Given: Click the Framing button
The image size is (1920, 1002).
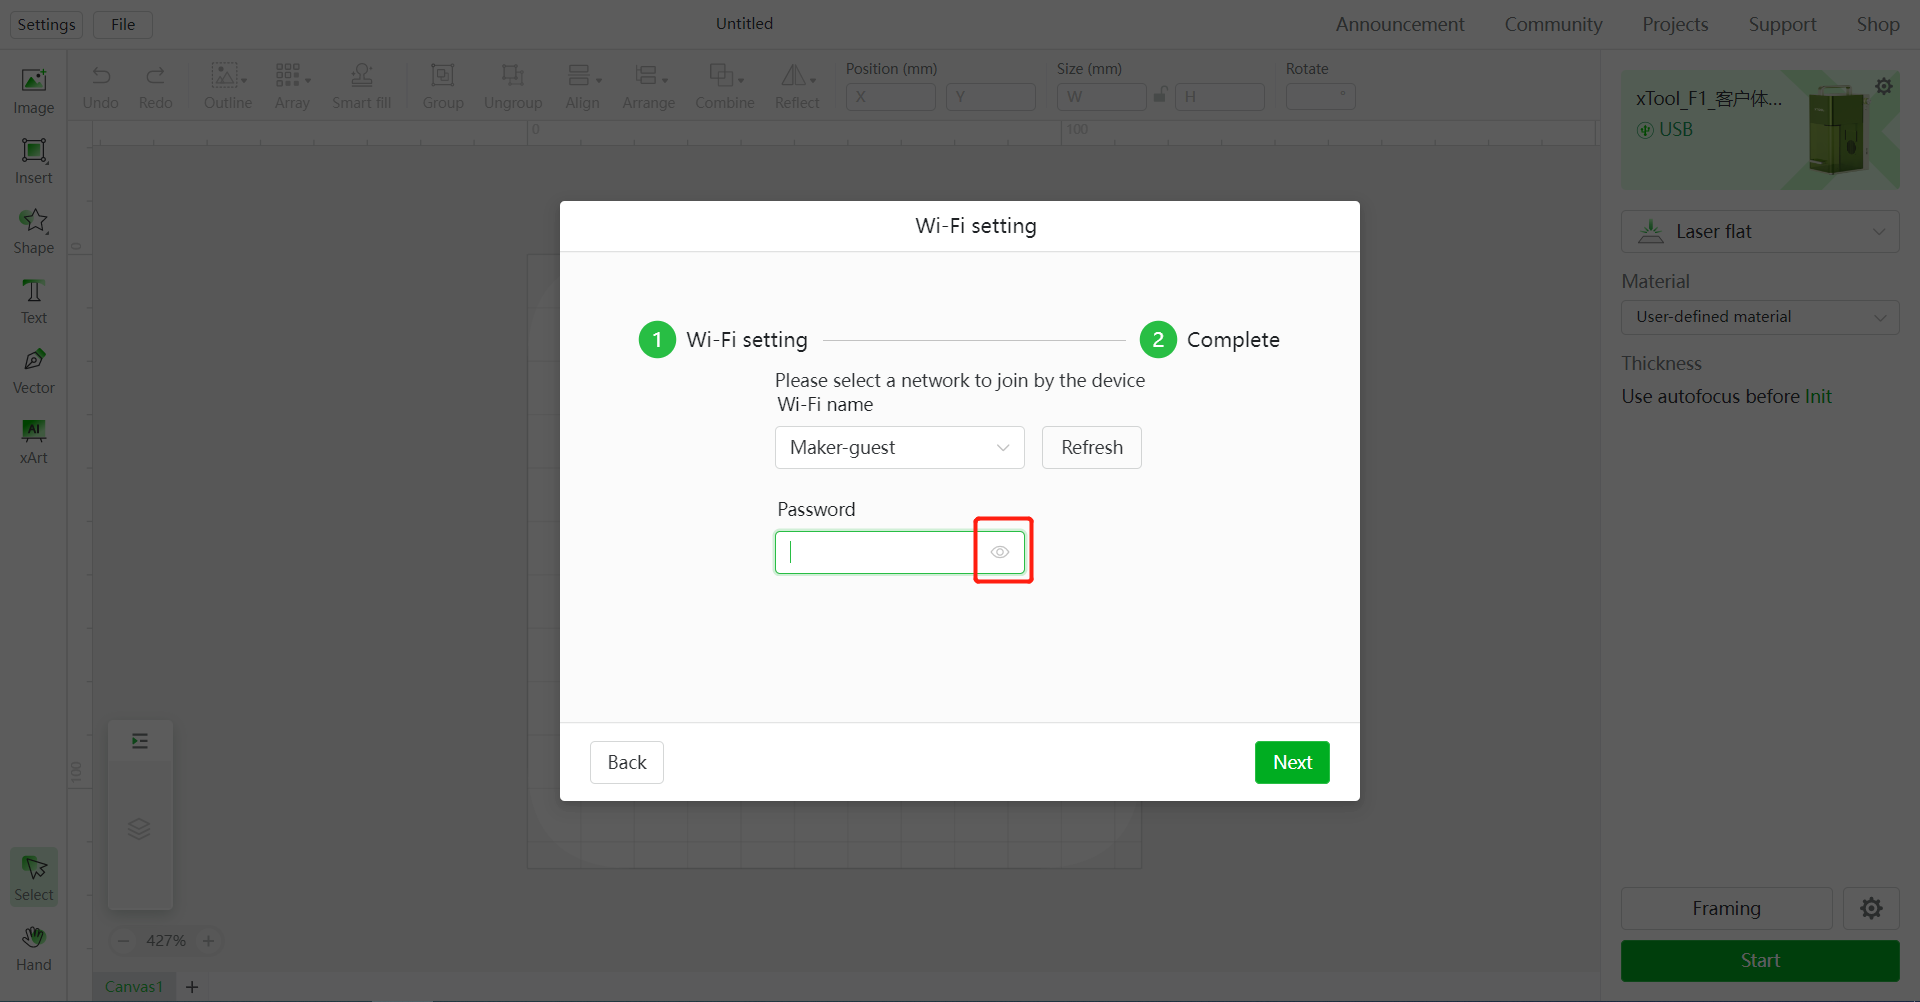Looking at the screenshot, I should (x=1726, y=908).
